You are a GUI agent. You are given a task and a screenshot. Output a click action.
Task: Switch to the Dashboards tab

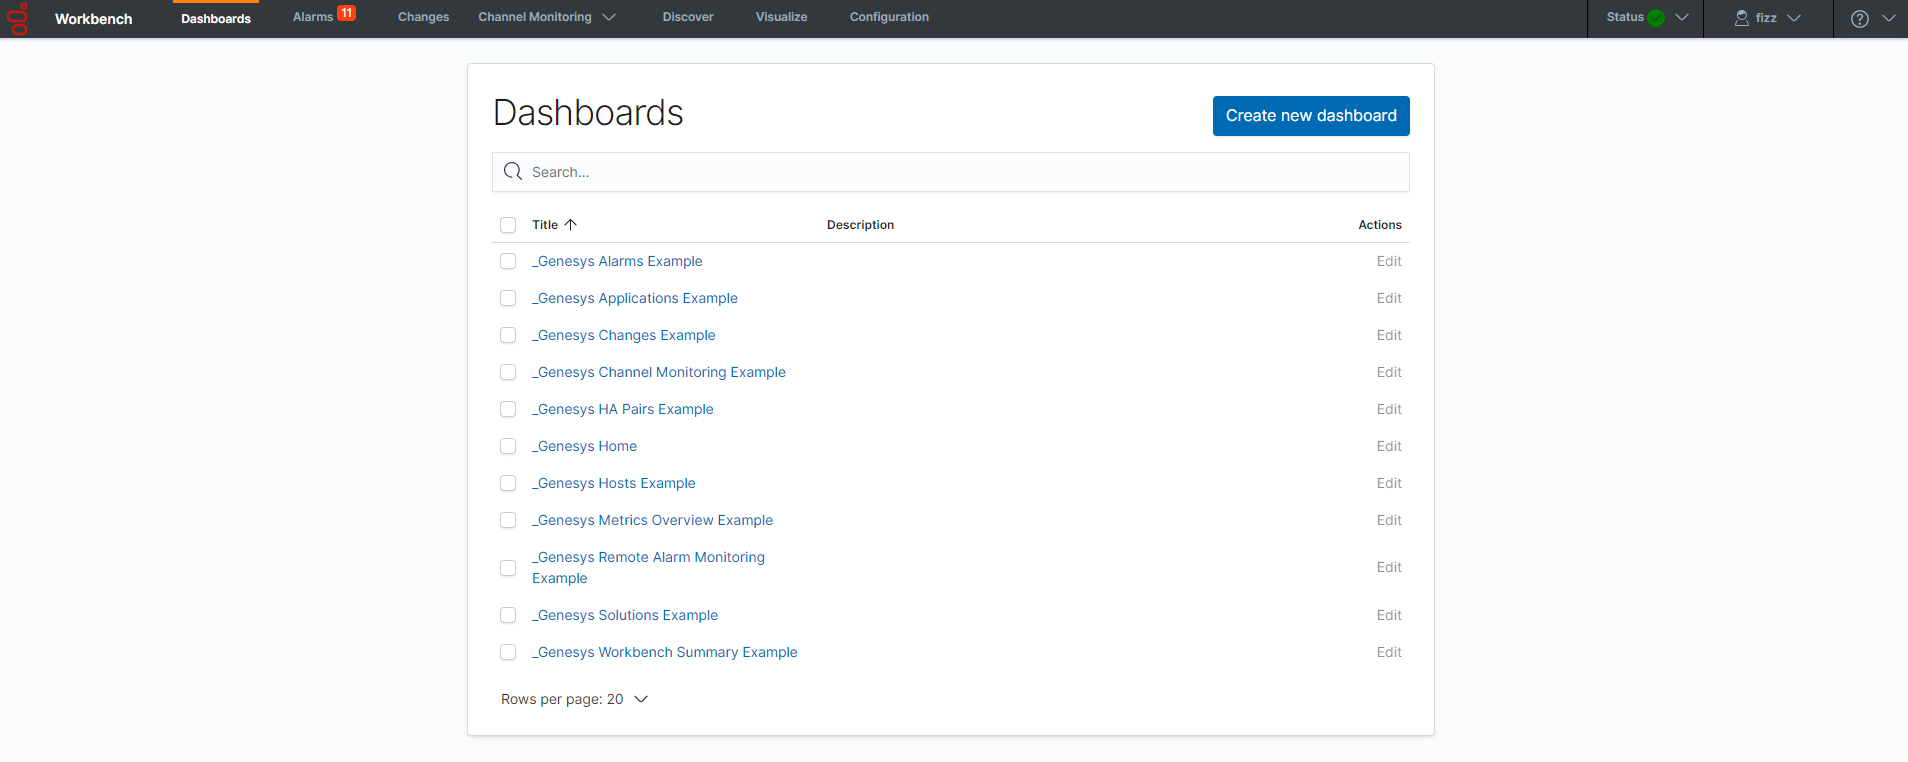pyautogui.click(x=216, y=18)
